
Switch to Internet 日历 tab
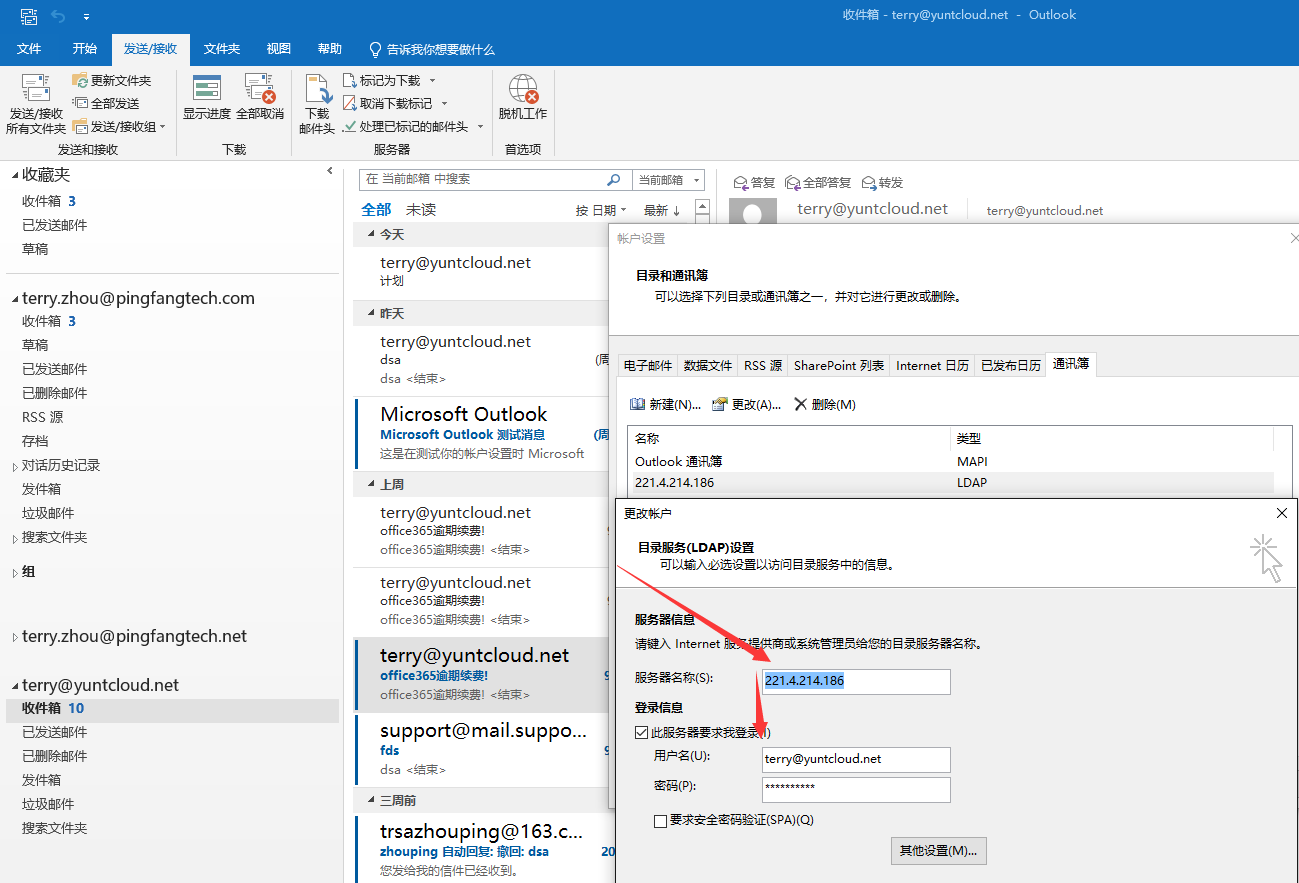pyautogui.click(x=933, y=366)
